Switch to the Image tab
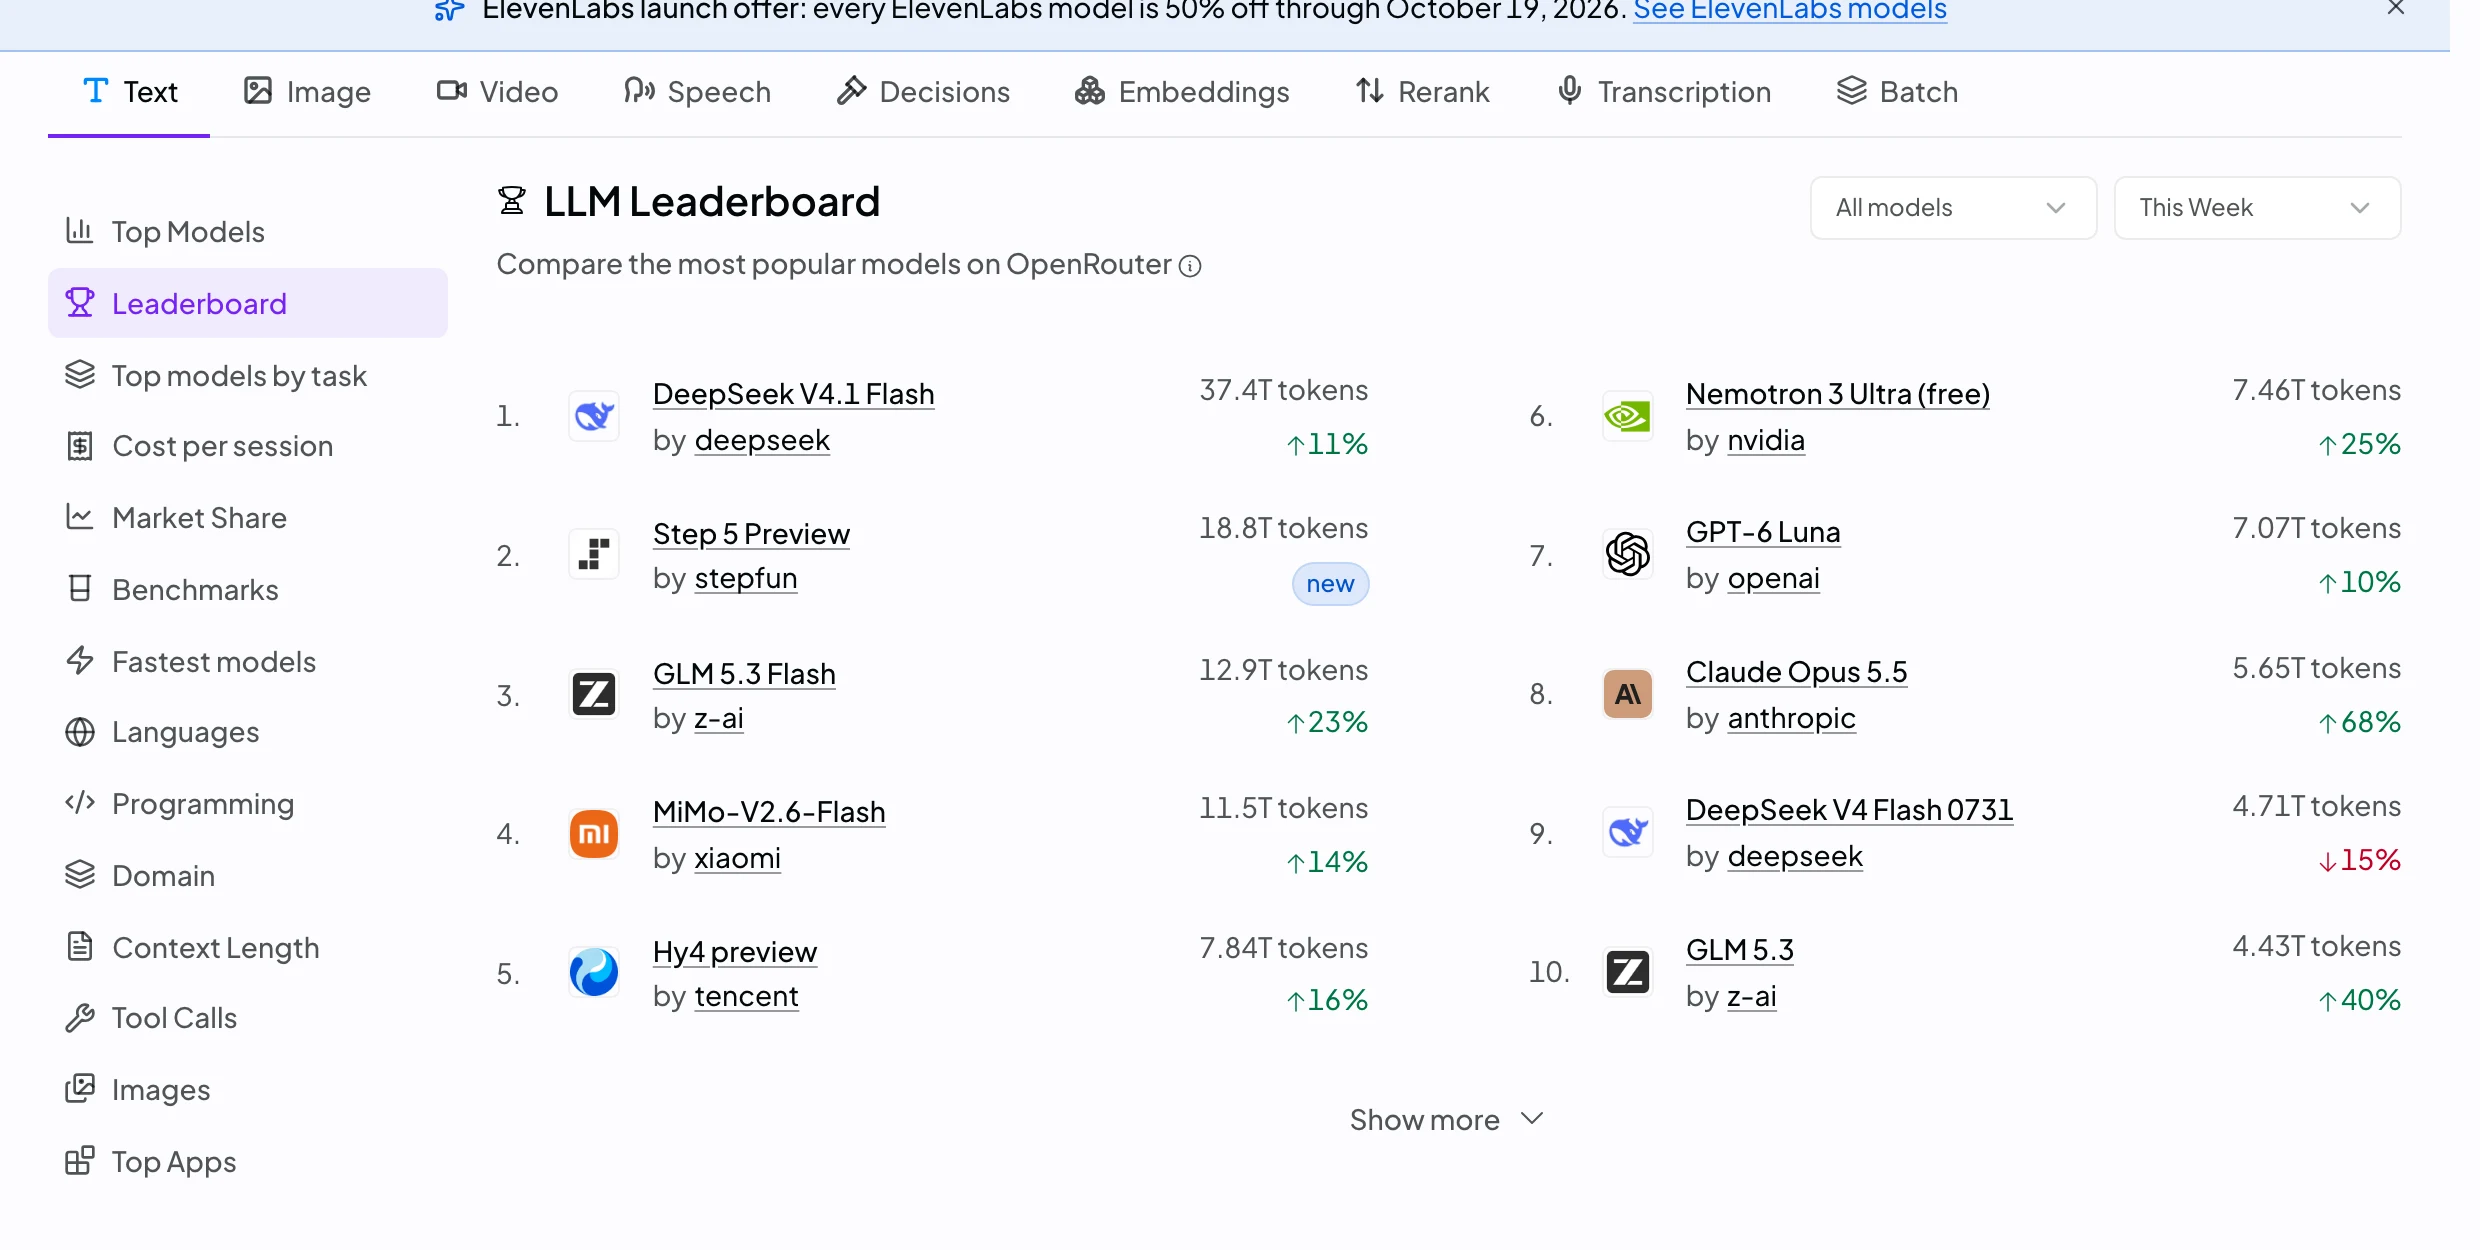The image size is (2480, 1250). pos(307,92)
